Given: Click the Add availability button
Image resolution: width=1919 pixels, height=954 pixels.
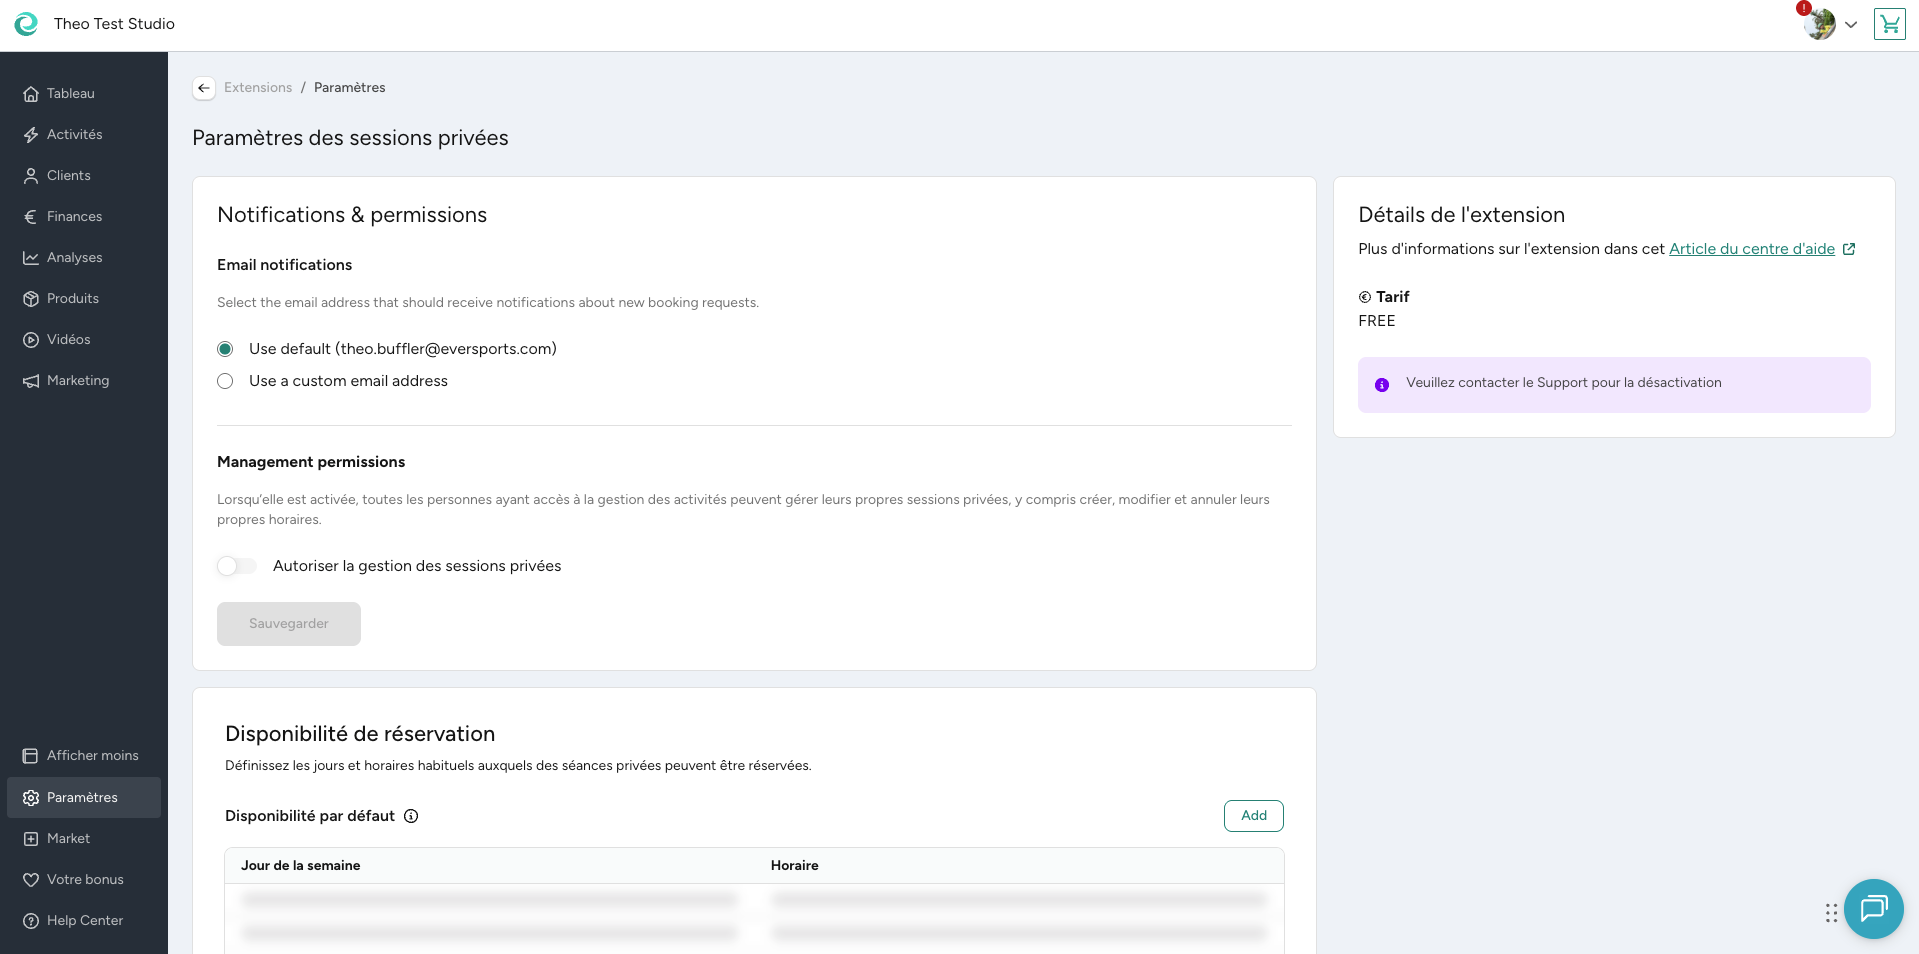Looking at the screenshot, I should [1253, 816].
